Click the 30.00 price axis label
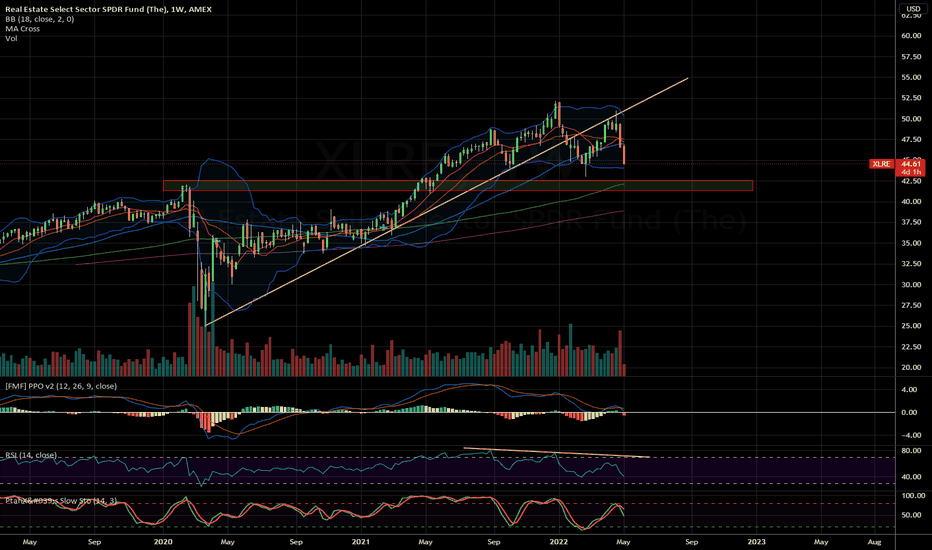 (911, 284)
